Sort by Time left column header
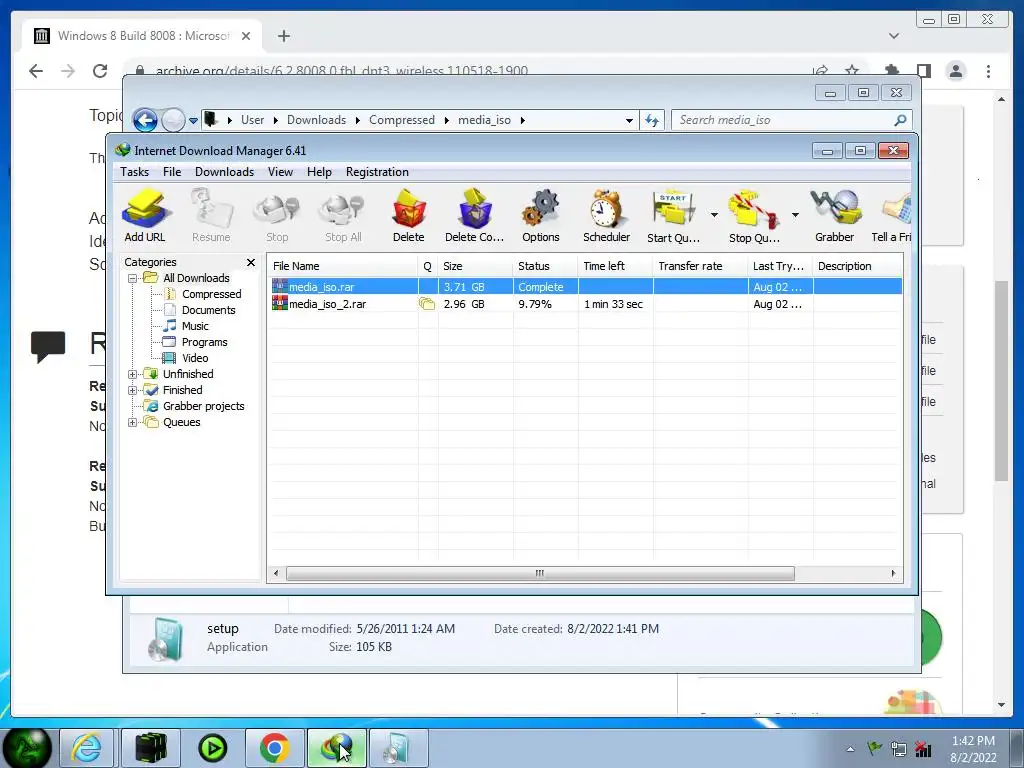This screenshot has width=1024, height=768. pyautogui.click(x=615, y=266)
